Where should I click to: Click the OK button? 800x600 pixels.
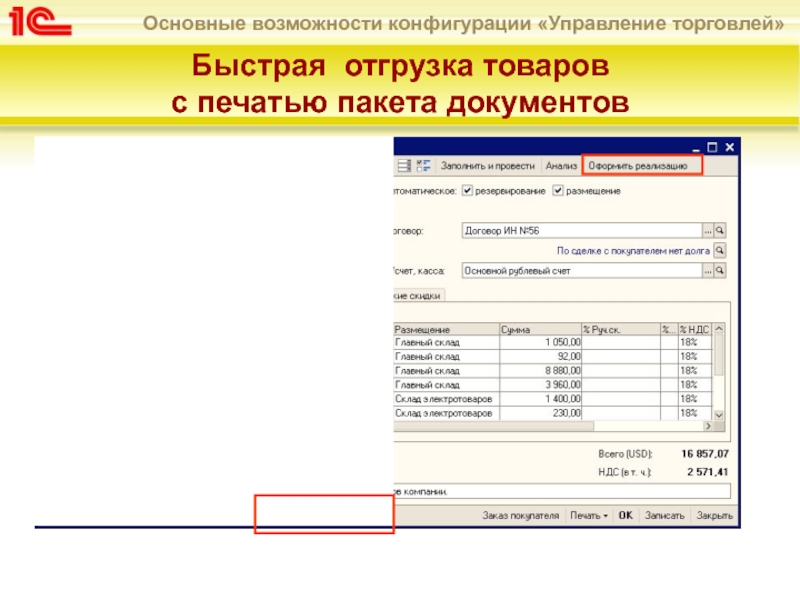click(626, 515)
